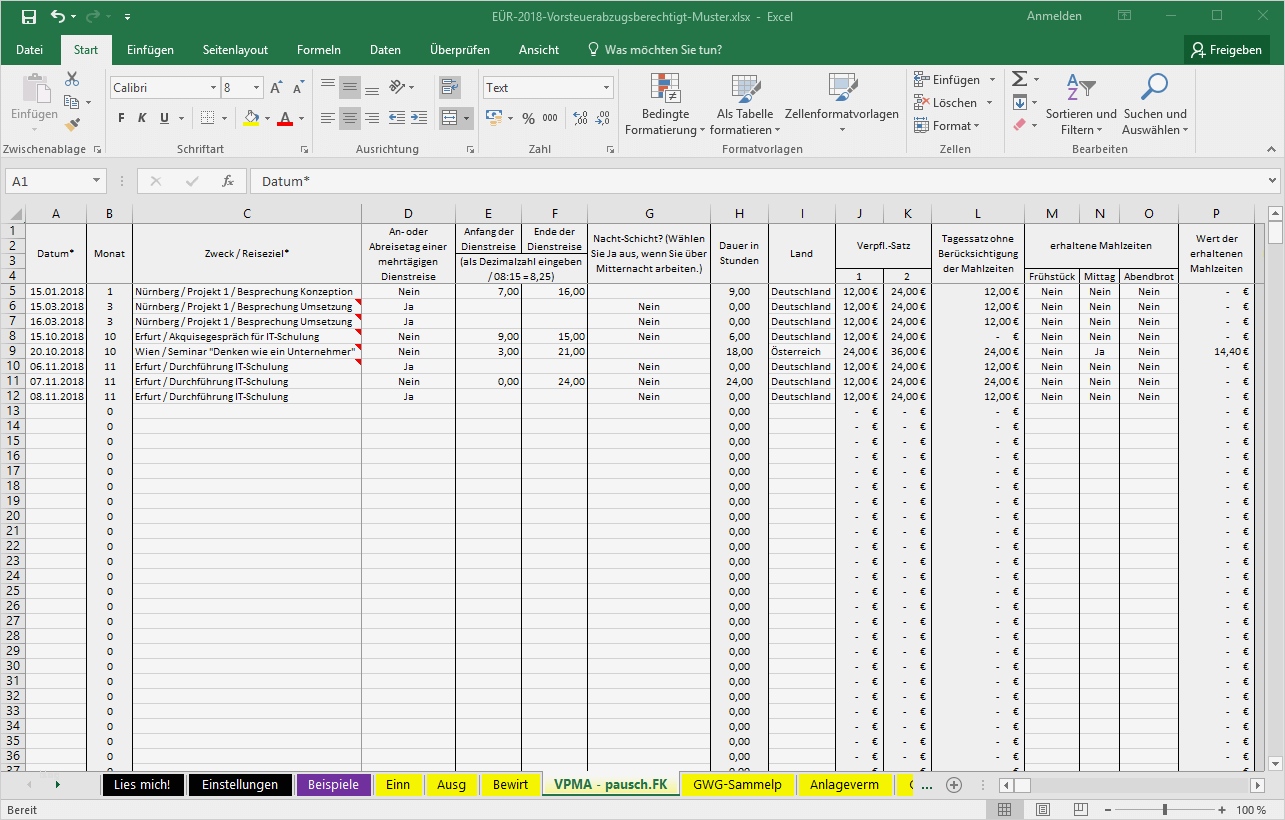
Task: Click the Freigeben button
Action: [1226, 49]
